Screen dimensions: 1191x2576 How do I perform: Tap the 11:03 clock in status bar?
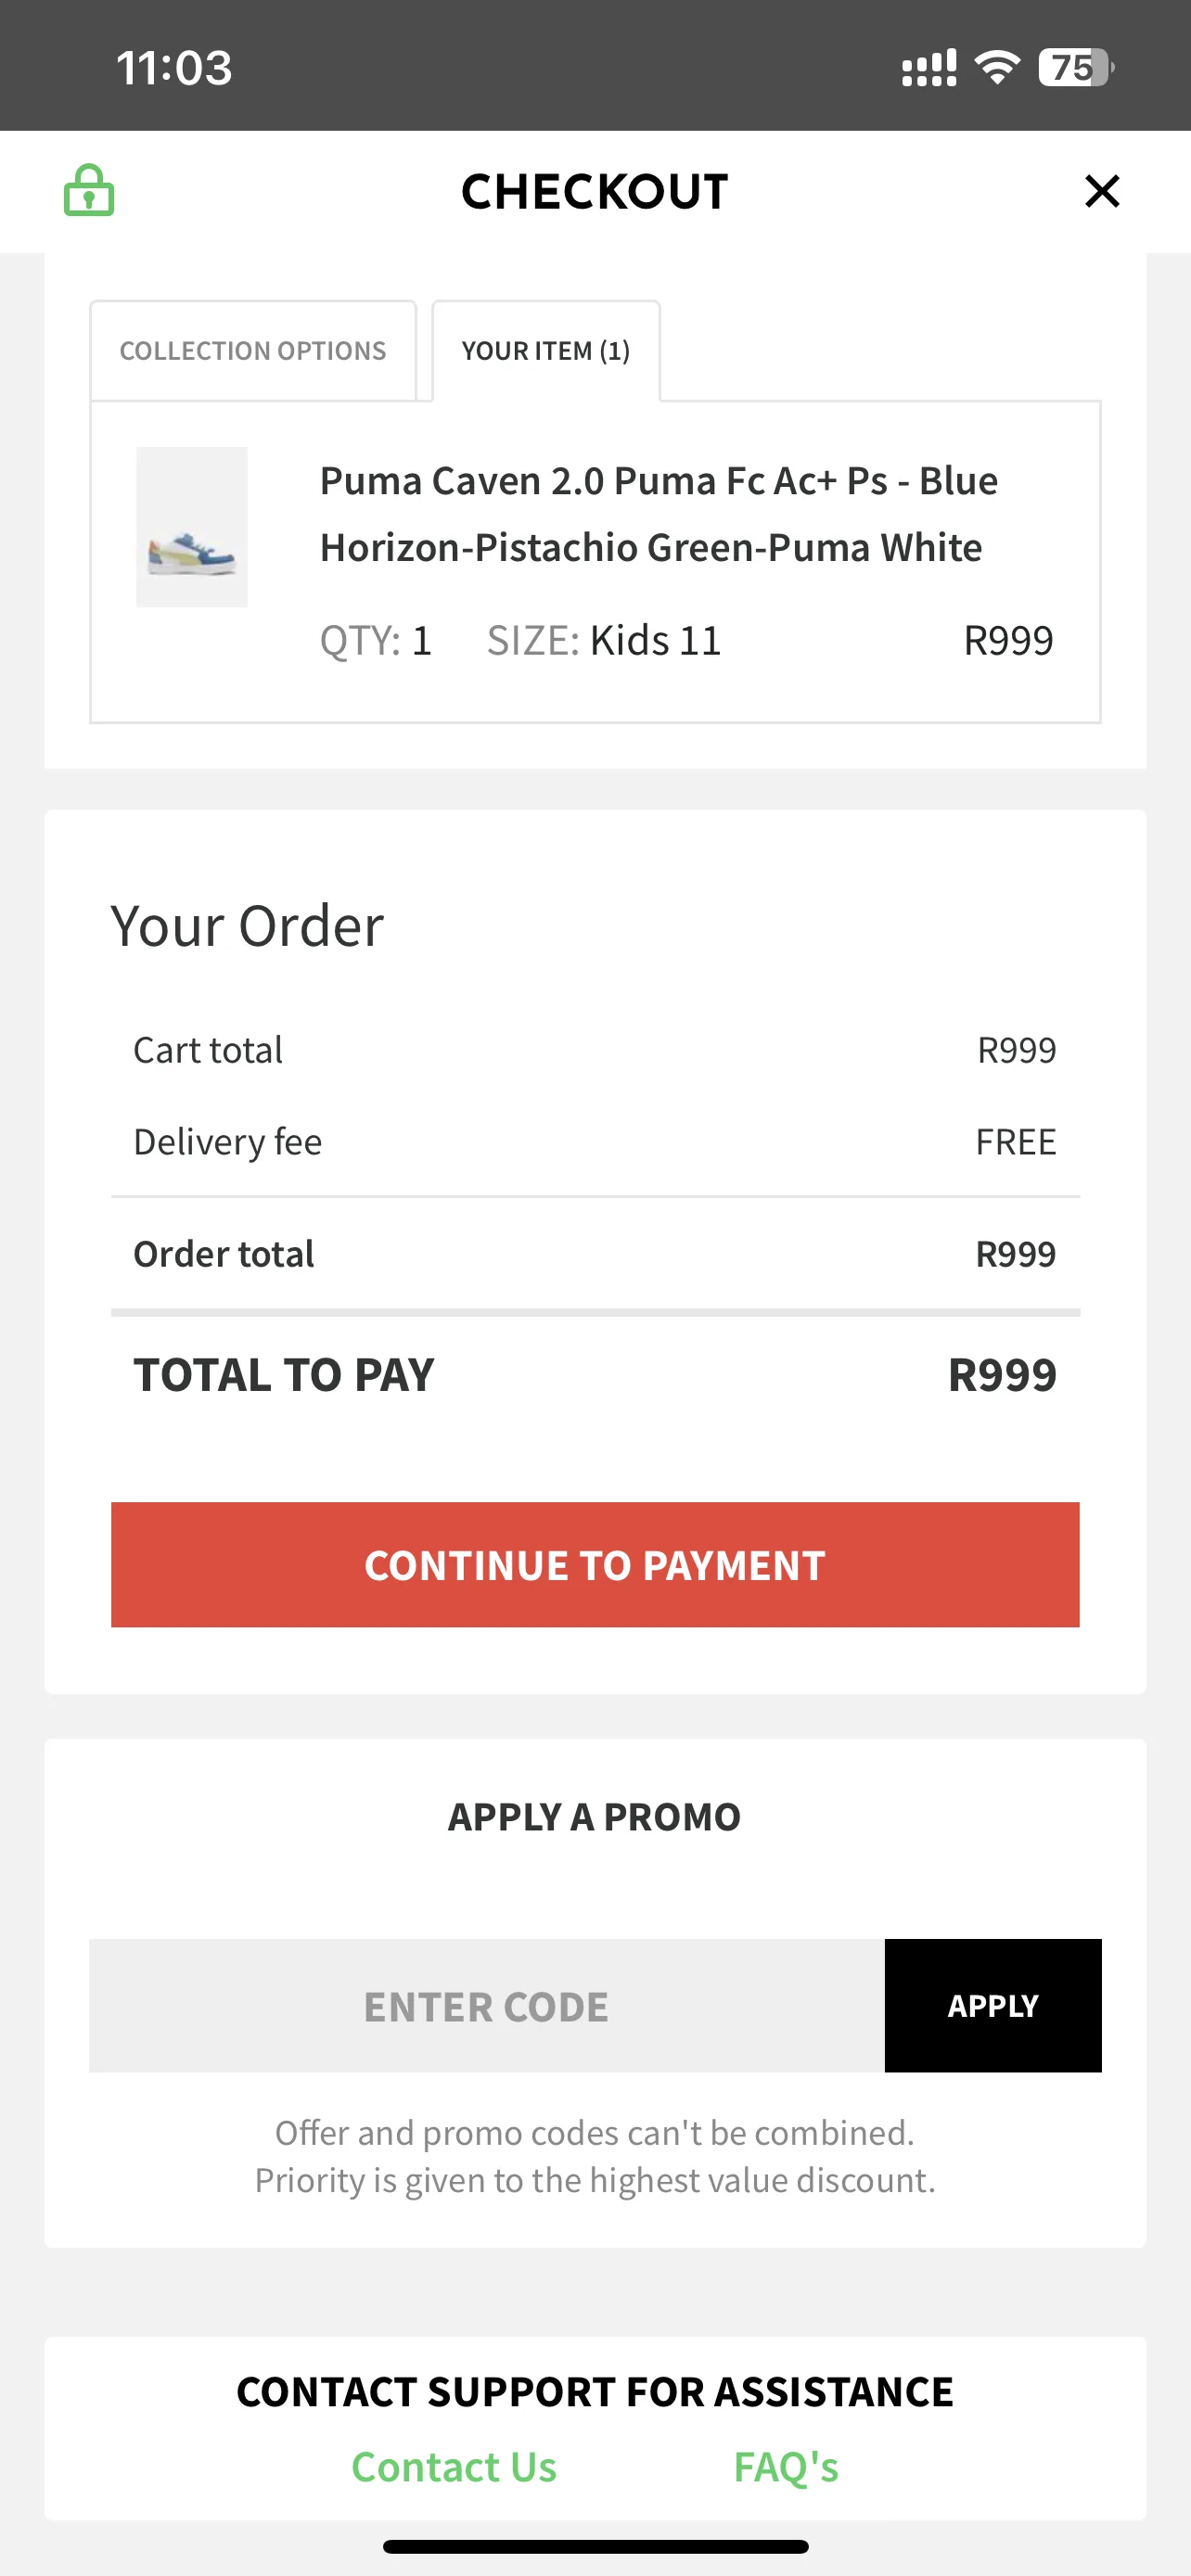coord(174,68)
